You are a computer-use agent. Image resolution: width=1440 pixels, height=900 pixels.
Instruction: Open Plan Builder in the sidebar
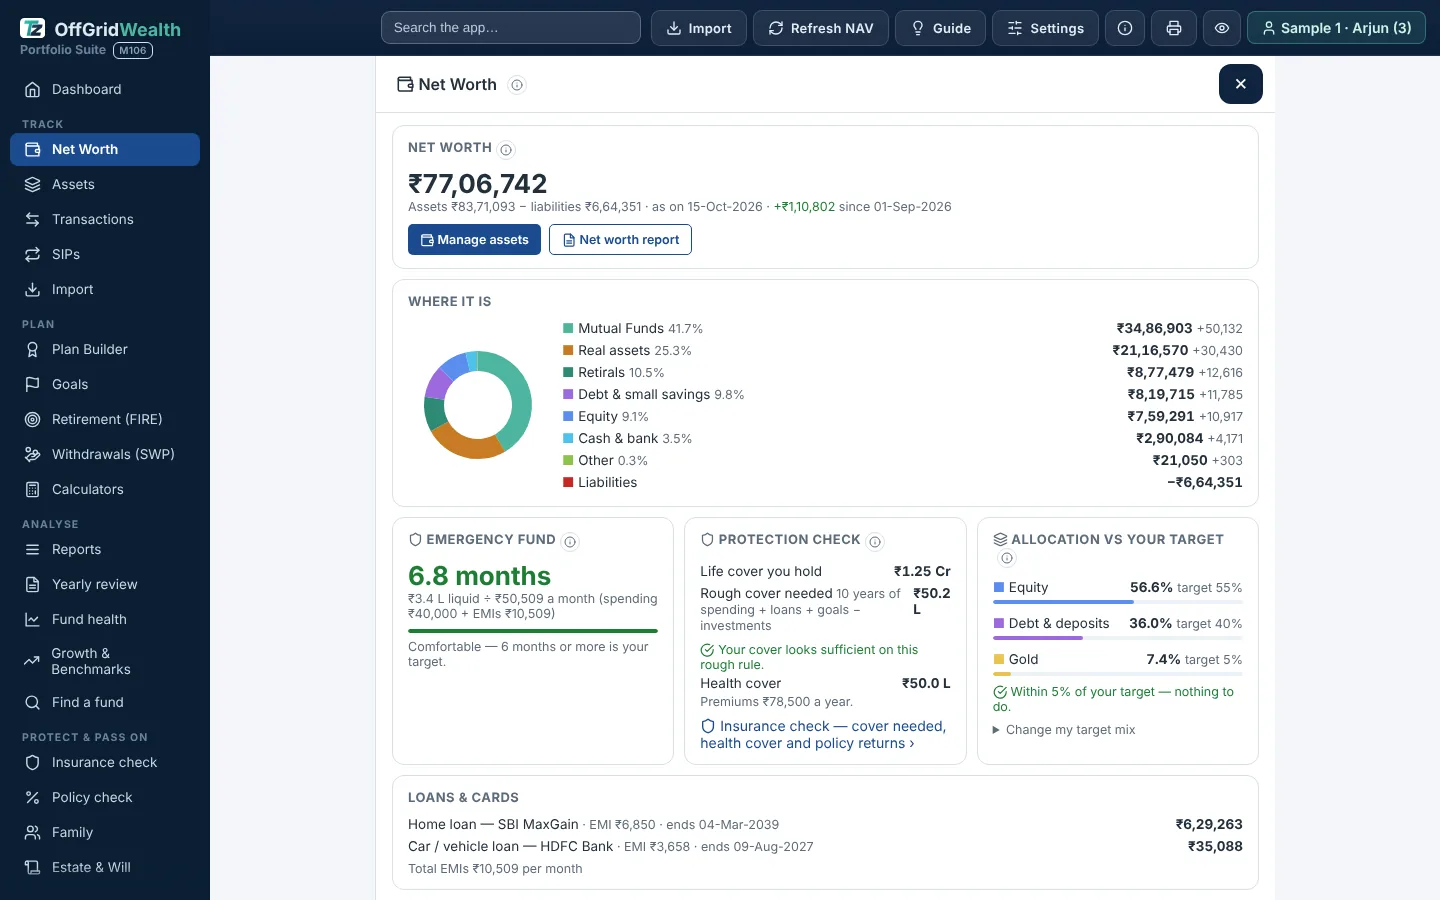[105, 349]
